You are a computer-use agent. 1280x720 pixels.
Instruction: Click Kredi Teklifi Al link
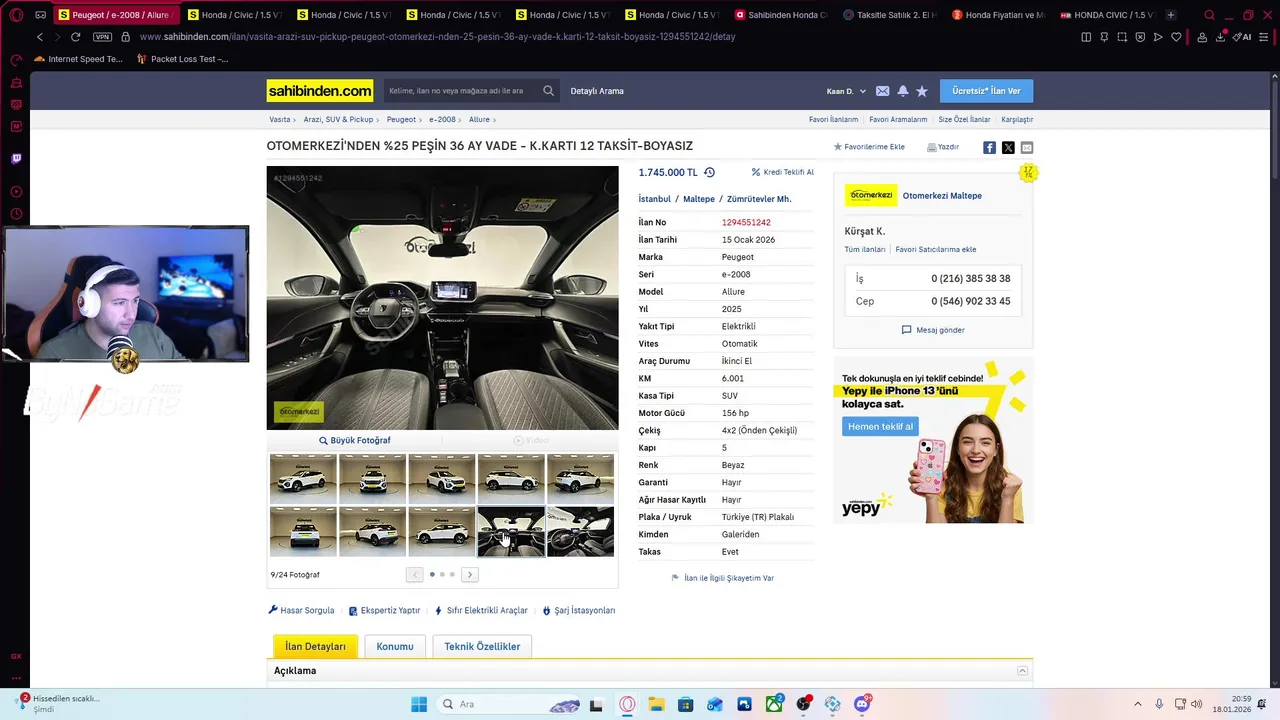(x=782, y=172)
